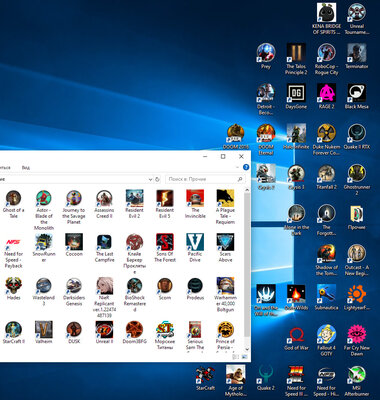
Task: Select the God of War desktop icon
Action: pyautogui.click(x=296, y=338)
